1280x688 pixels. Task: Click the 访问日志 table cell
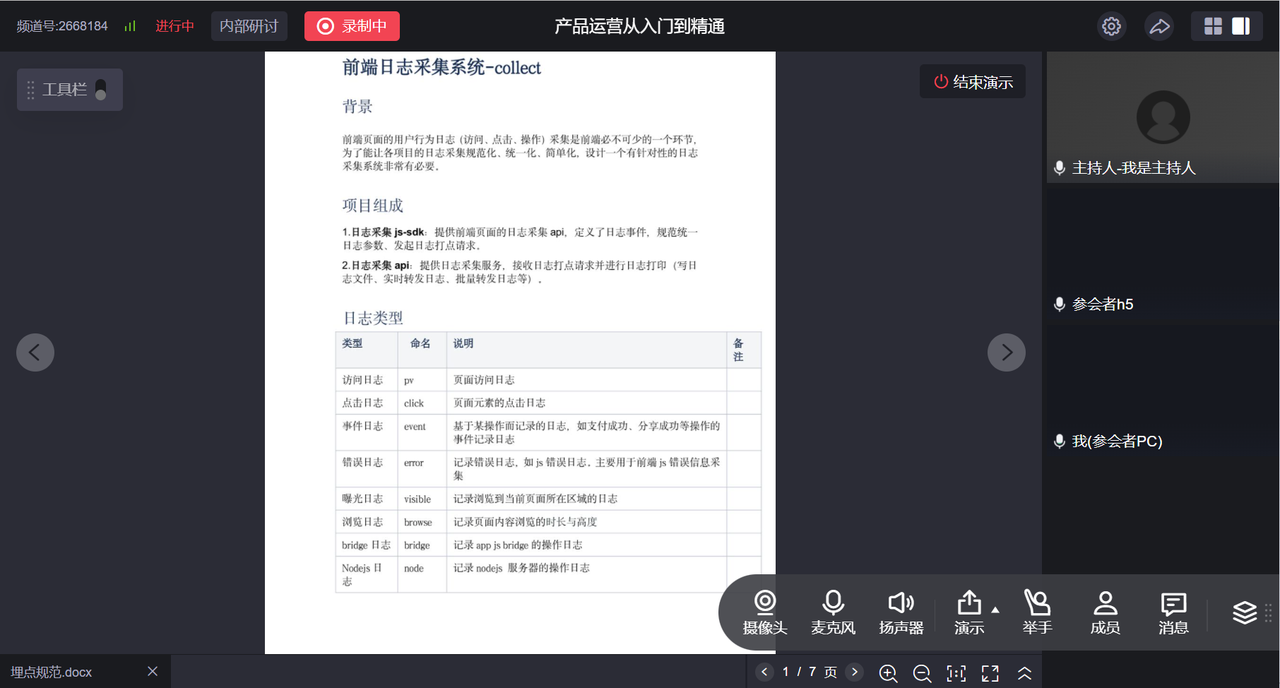pyautogui.click(x=366, y=380)
